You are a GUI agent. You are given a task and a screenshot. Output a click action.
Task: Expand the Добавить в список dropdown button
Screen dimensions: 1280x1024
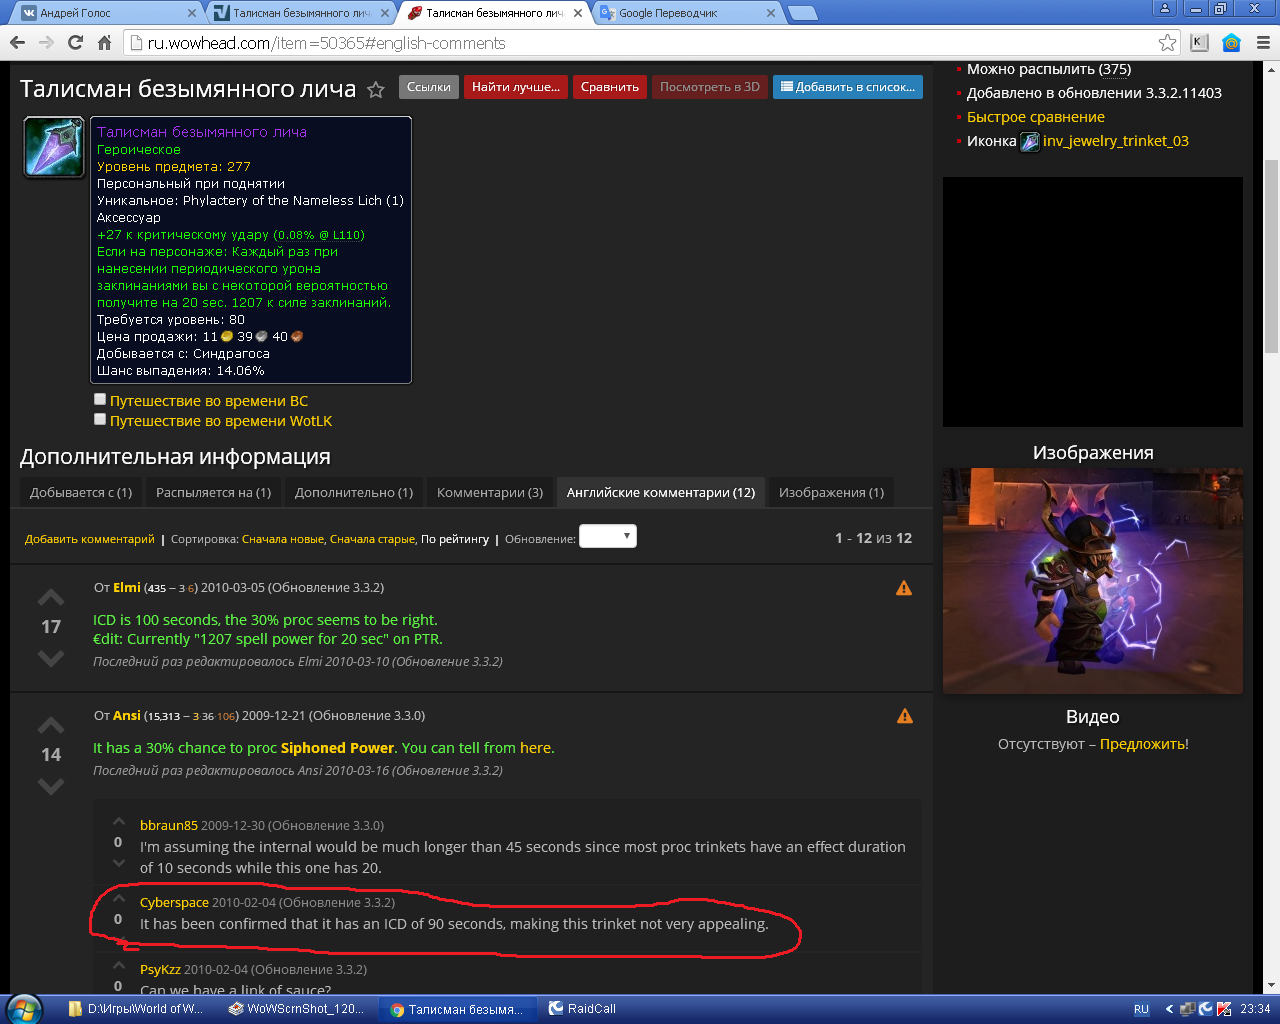(847, 87)
